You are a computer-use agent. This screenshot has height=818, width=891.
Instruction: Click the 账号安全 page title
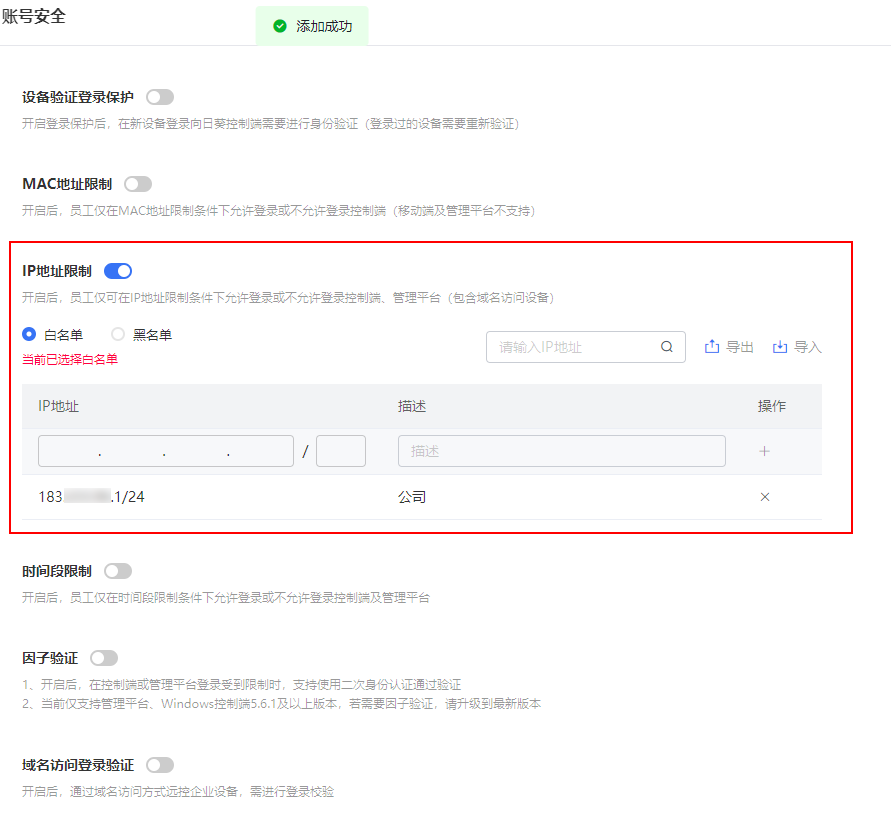34,16
